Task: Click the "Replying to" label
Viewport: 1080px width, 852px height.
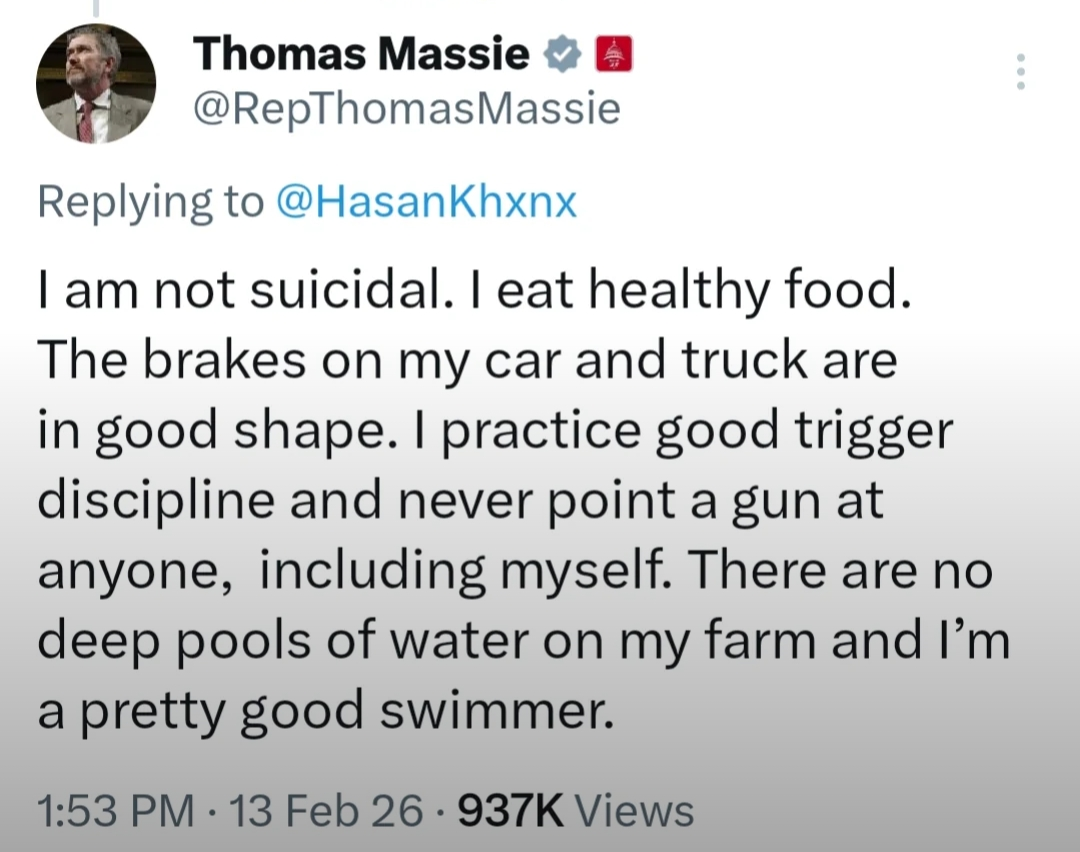Action: pyautogui.click(x=149, y=202)
